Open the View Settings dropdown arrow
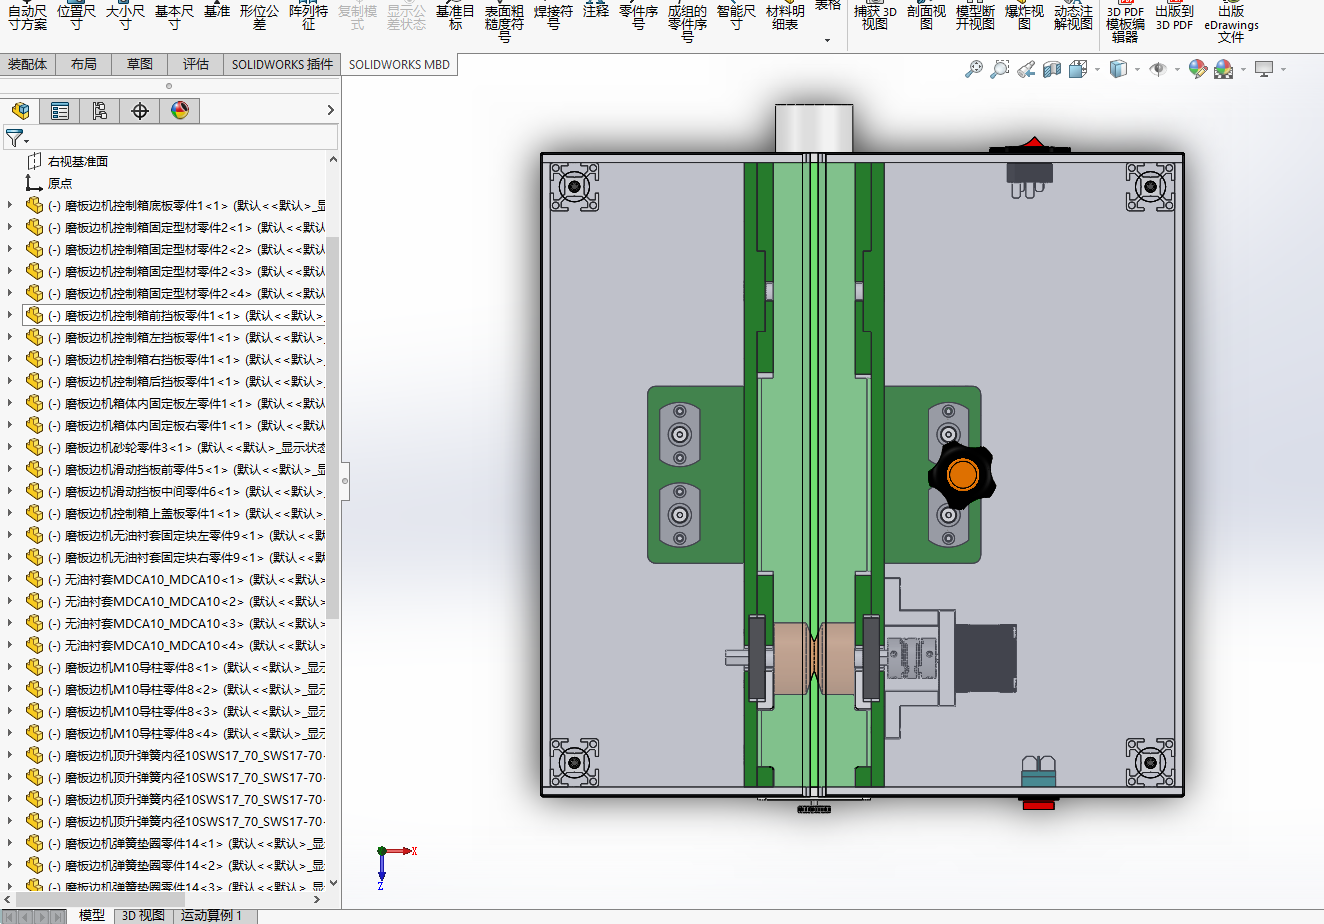Screen dimensions: 1324x924 tap(1283, 70)
